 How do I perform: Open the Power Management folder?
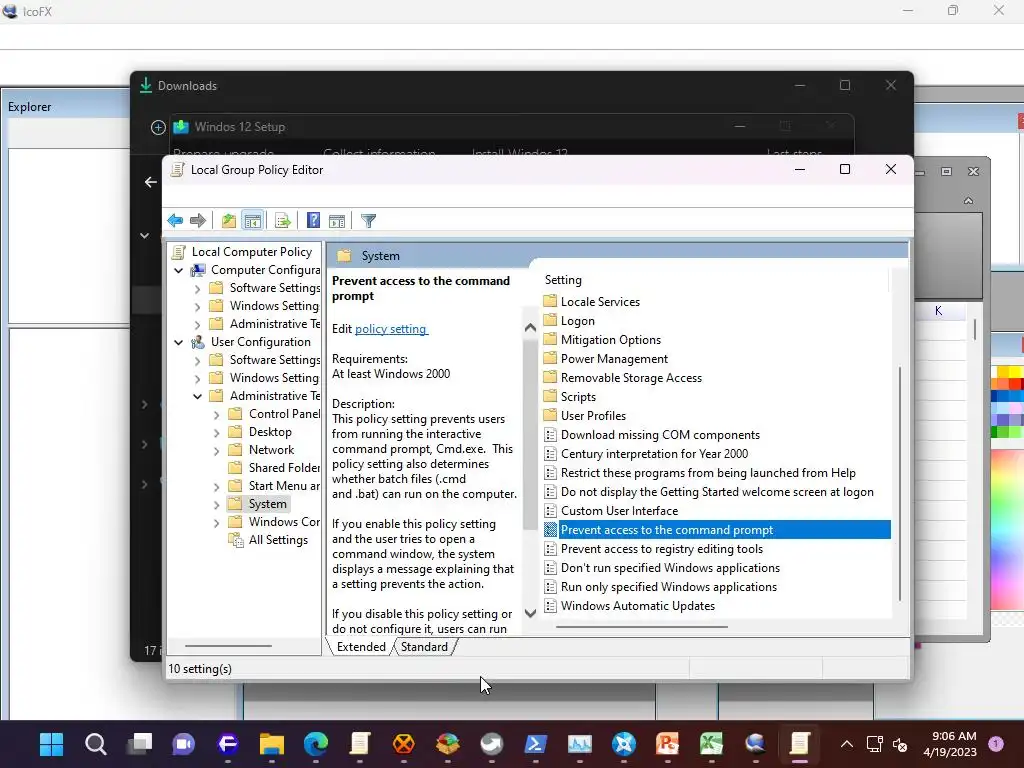click(614, 359)
